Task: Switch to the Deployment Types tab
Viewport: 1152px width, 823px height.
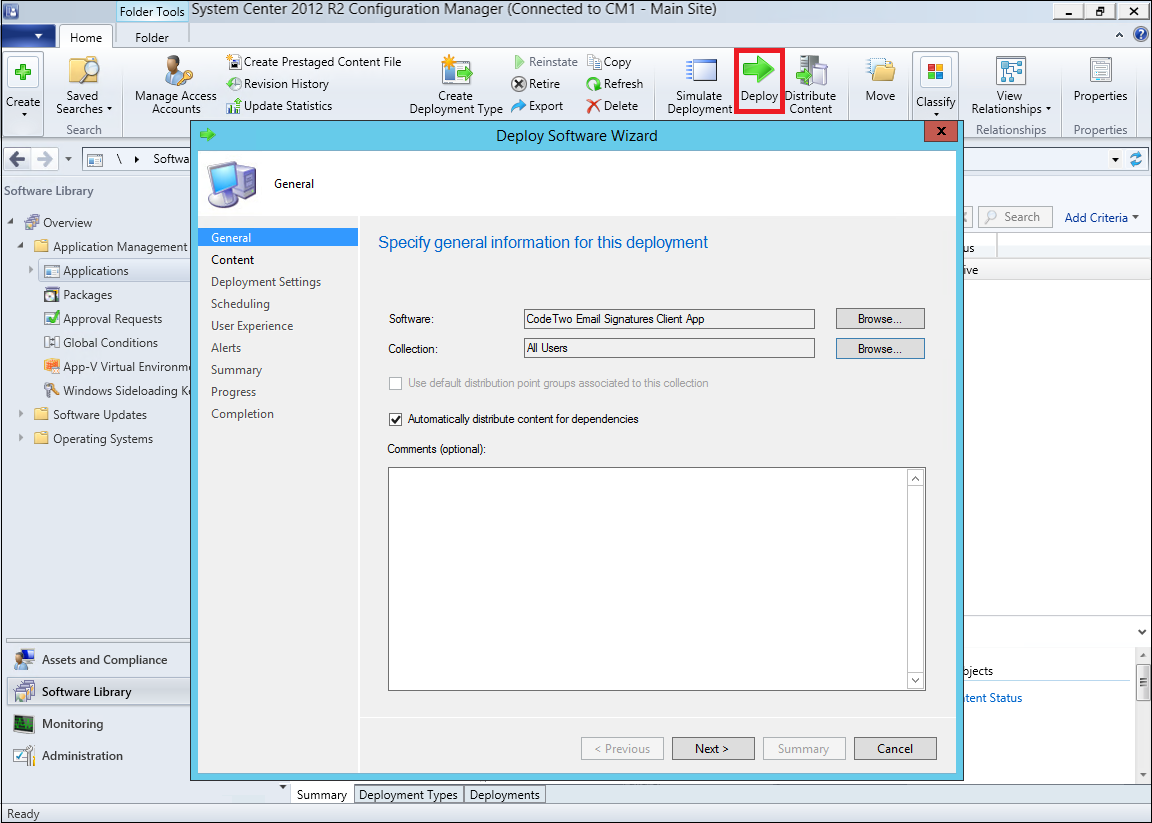Action: click(x=408, y=794)
